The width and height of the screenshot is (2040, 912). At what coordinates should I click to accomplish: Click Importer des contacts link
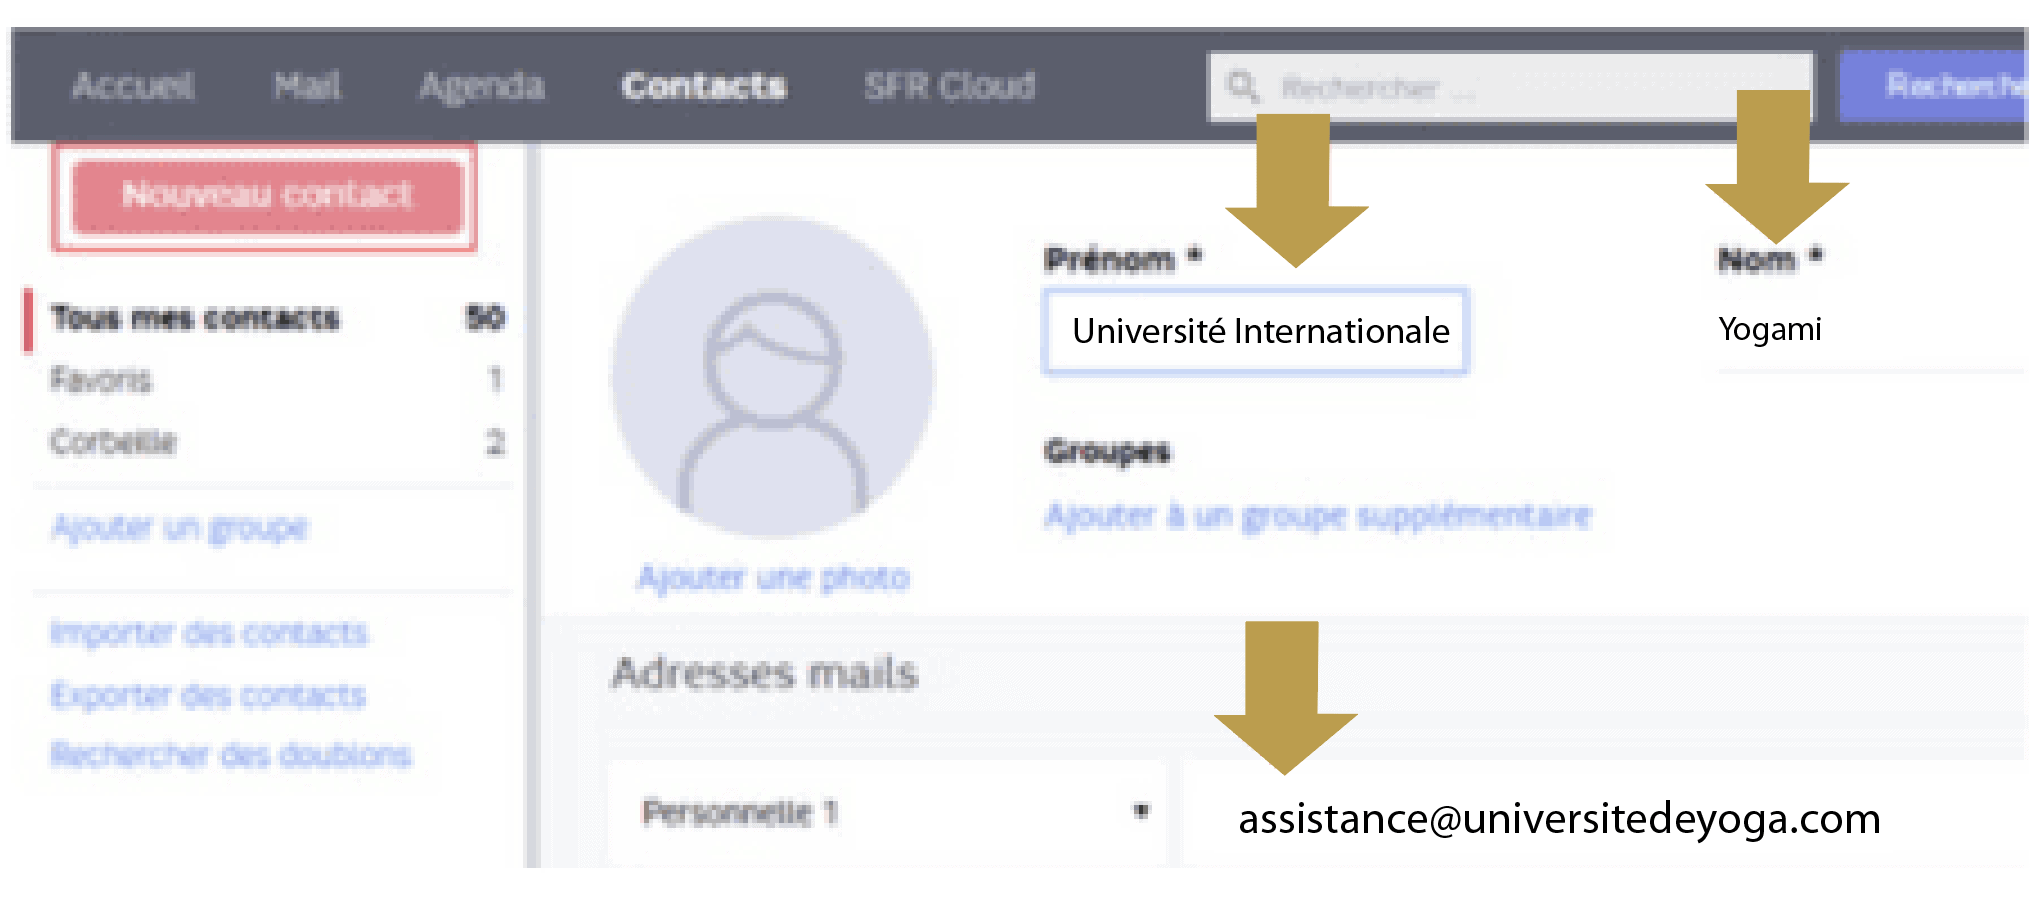coord(209,633)
